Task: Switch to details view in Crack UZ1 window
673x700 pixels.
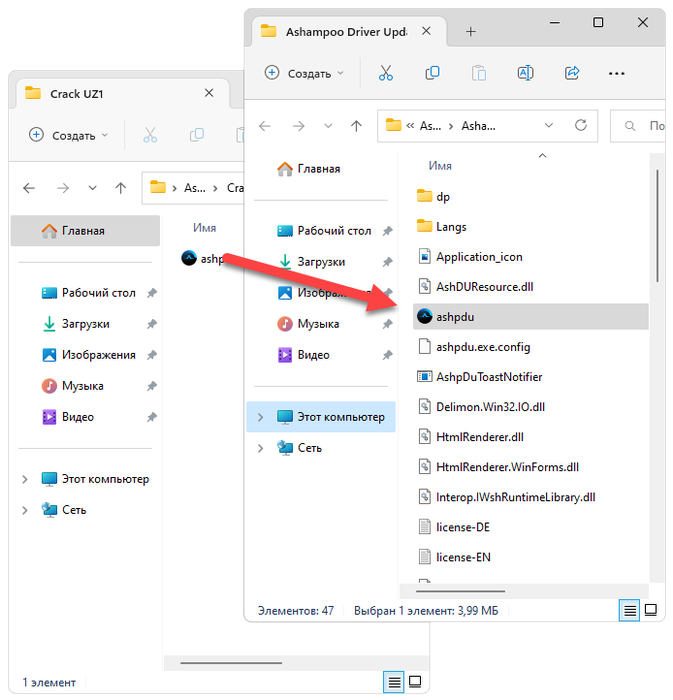Action: click(394, 682)
